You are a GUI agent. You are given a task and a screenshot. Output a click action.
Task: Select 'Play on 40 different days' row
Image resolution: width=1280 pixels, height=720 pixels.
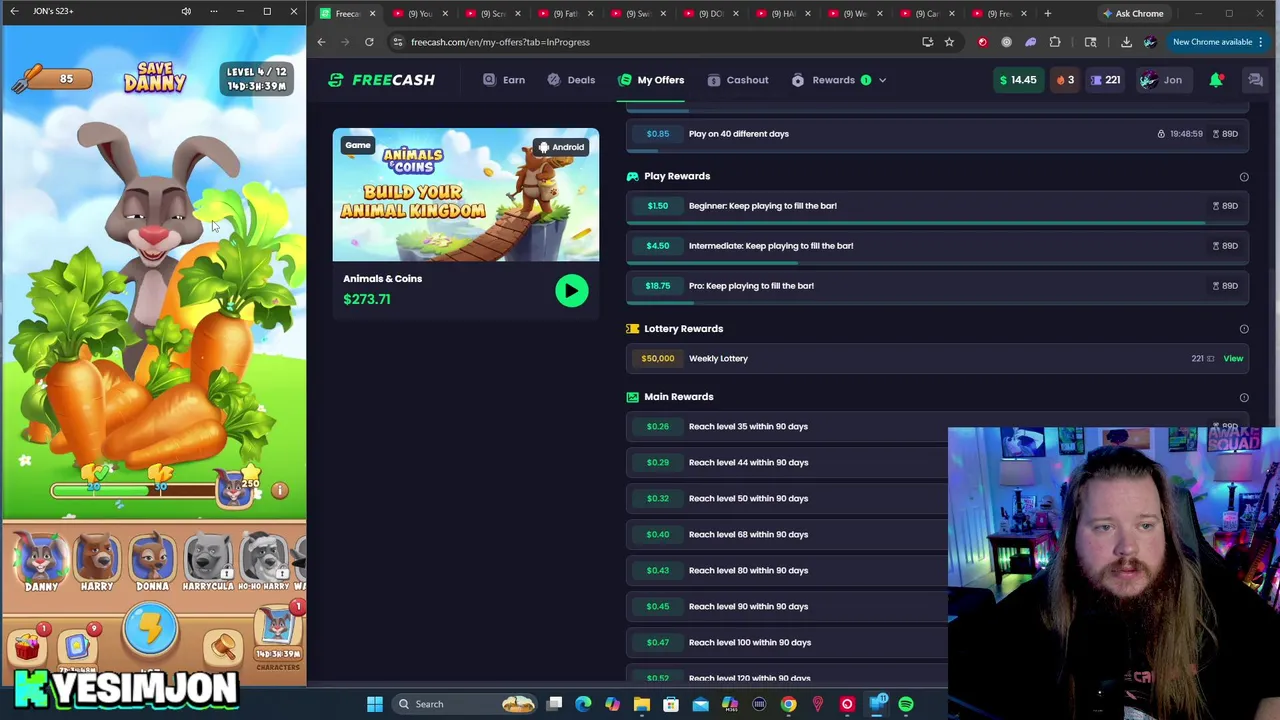pyautogui.click(x=938, y=134)
